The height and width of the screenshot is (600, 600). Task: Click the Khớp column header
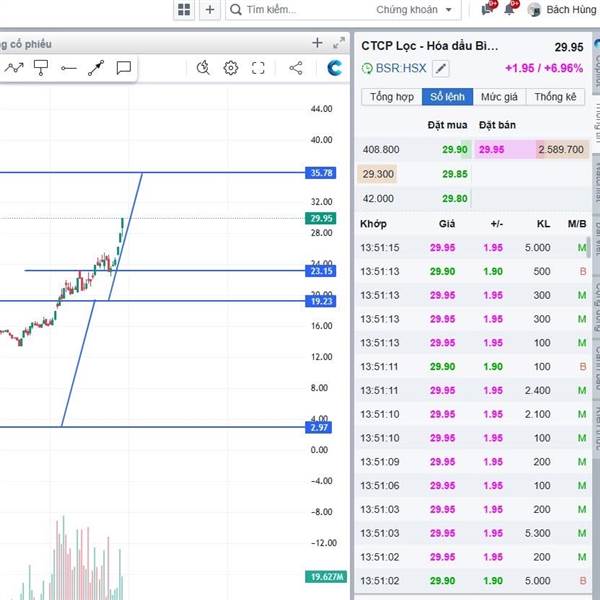click(x=373, y=224)
